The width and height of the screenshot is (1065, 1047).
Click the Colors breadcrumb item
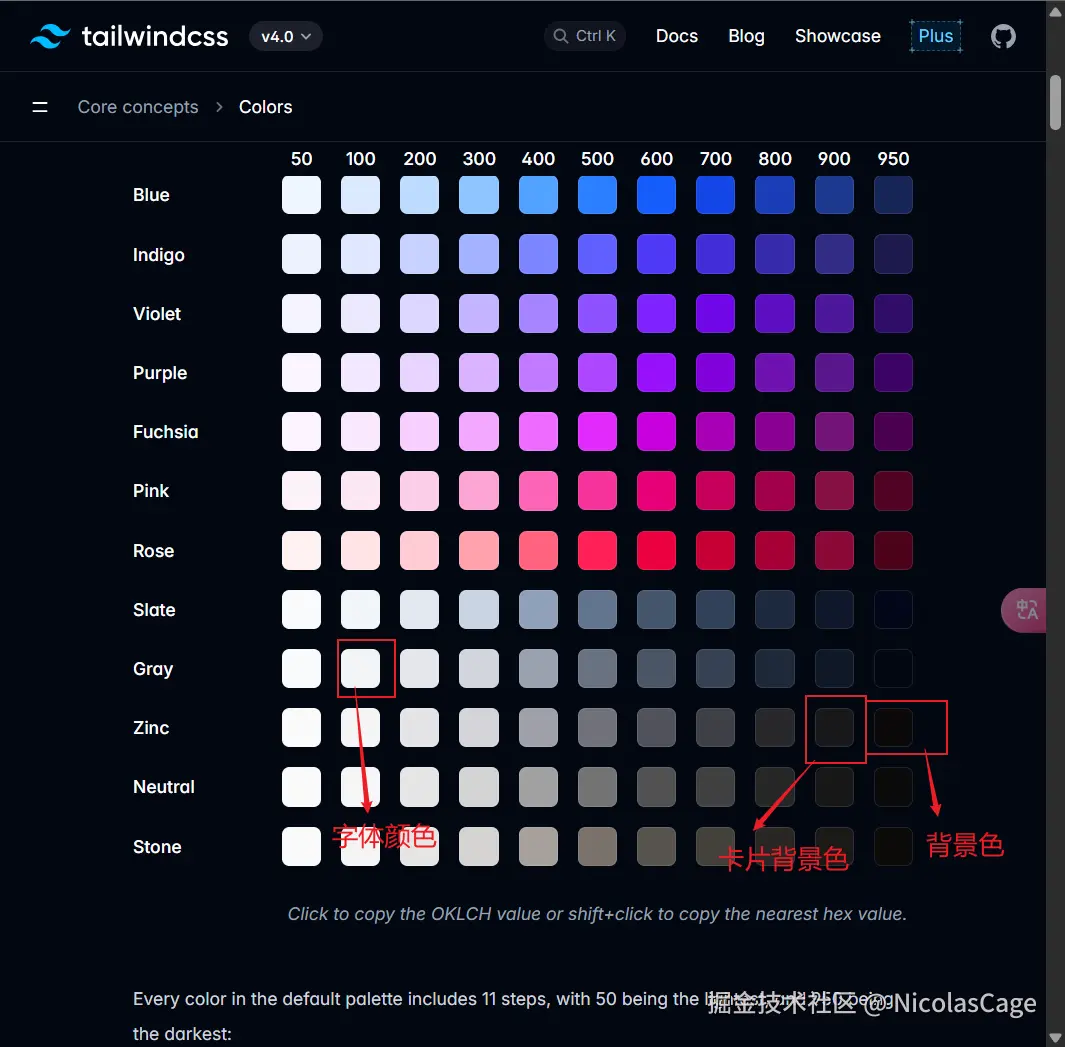[266, 107]
